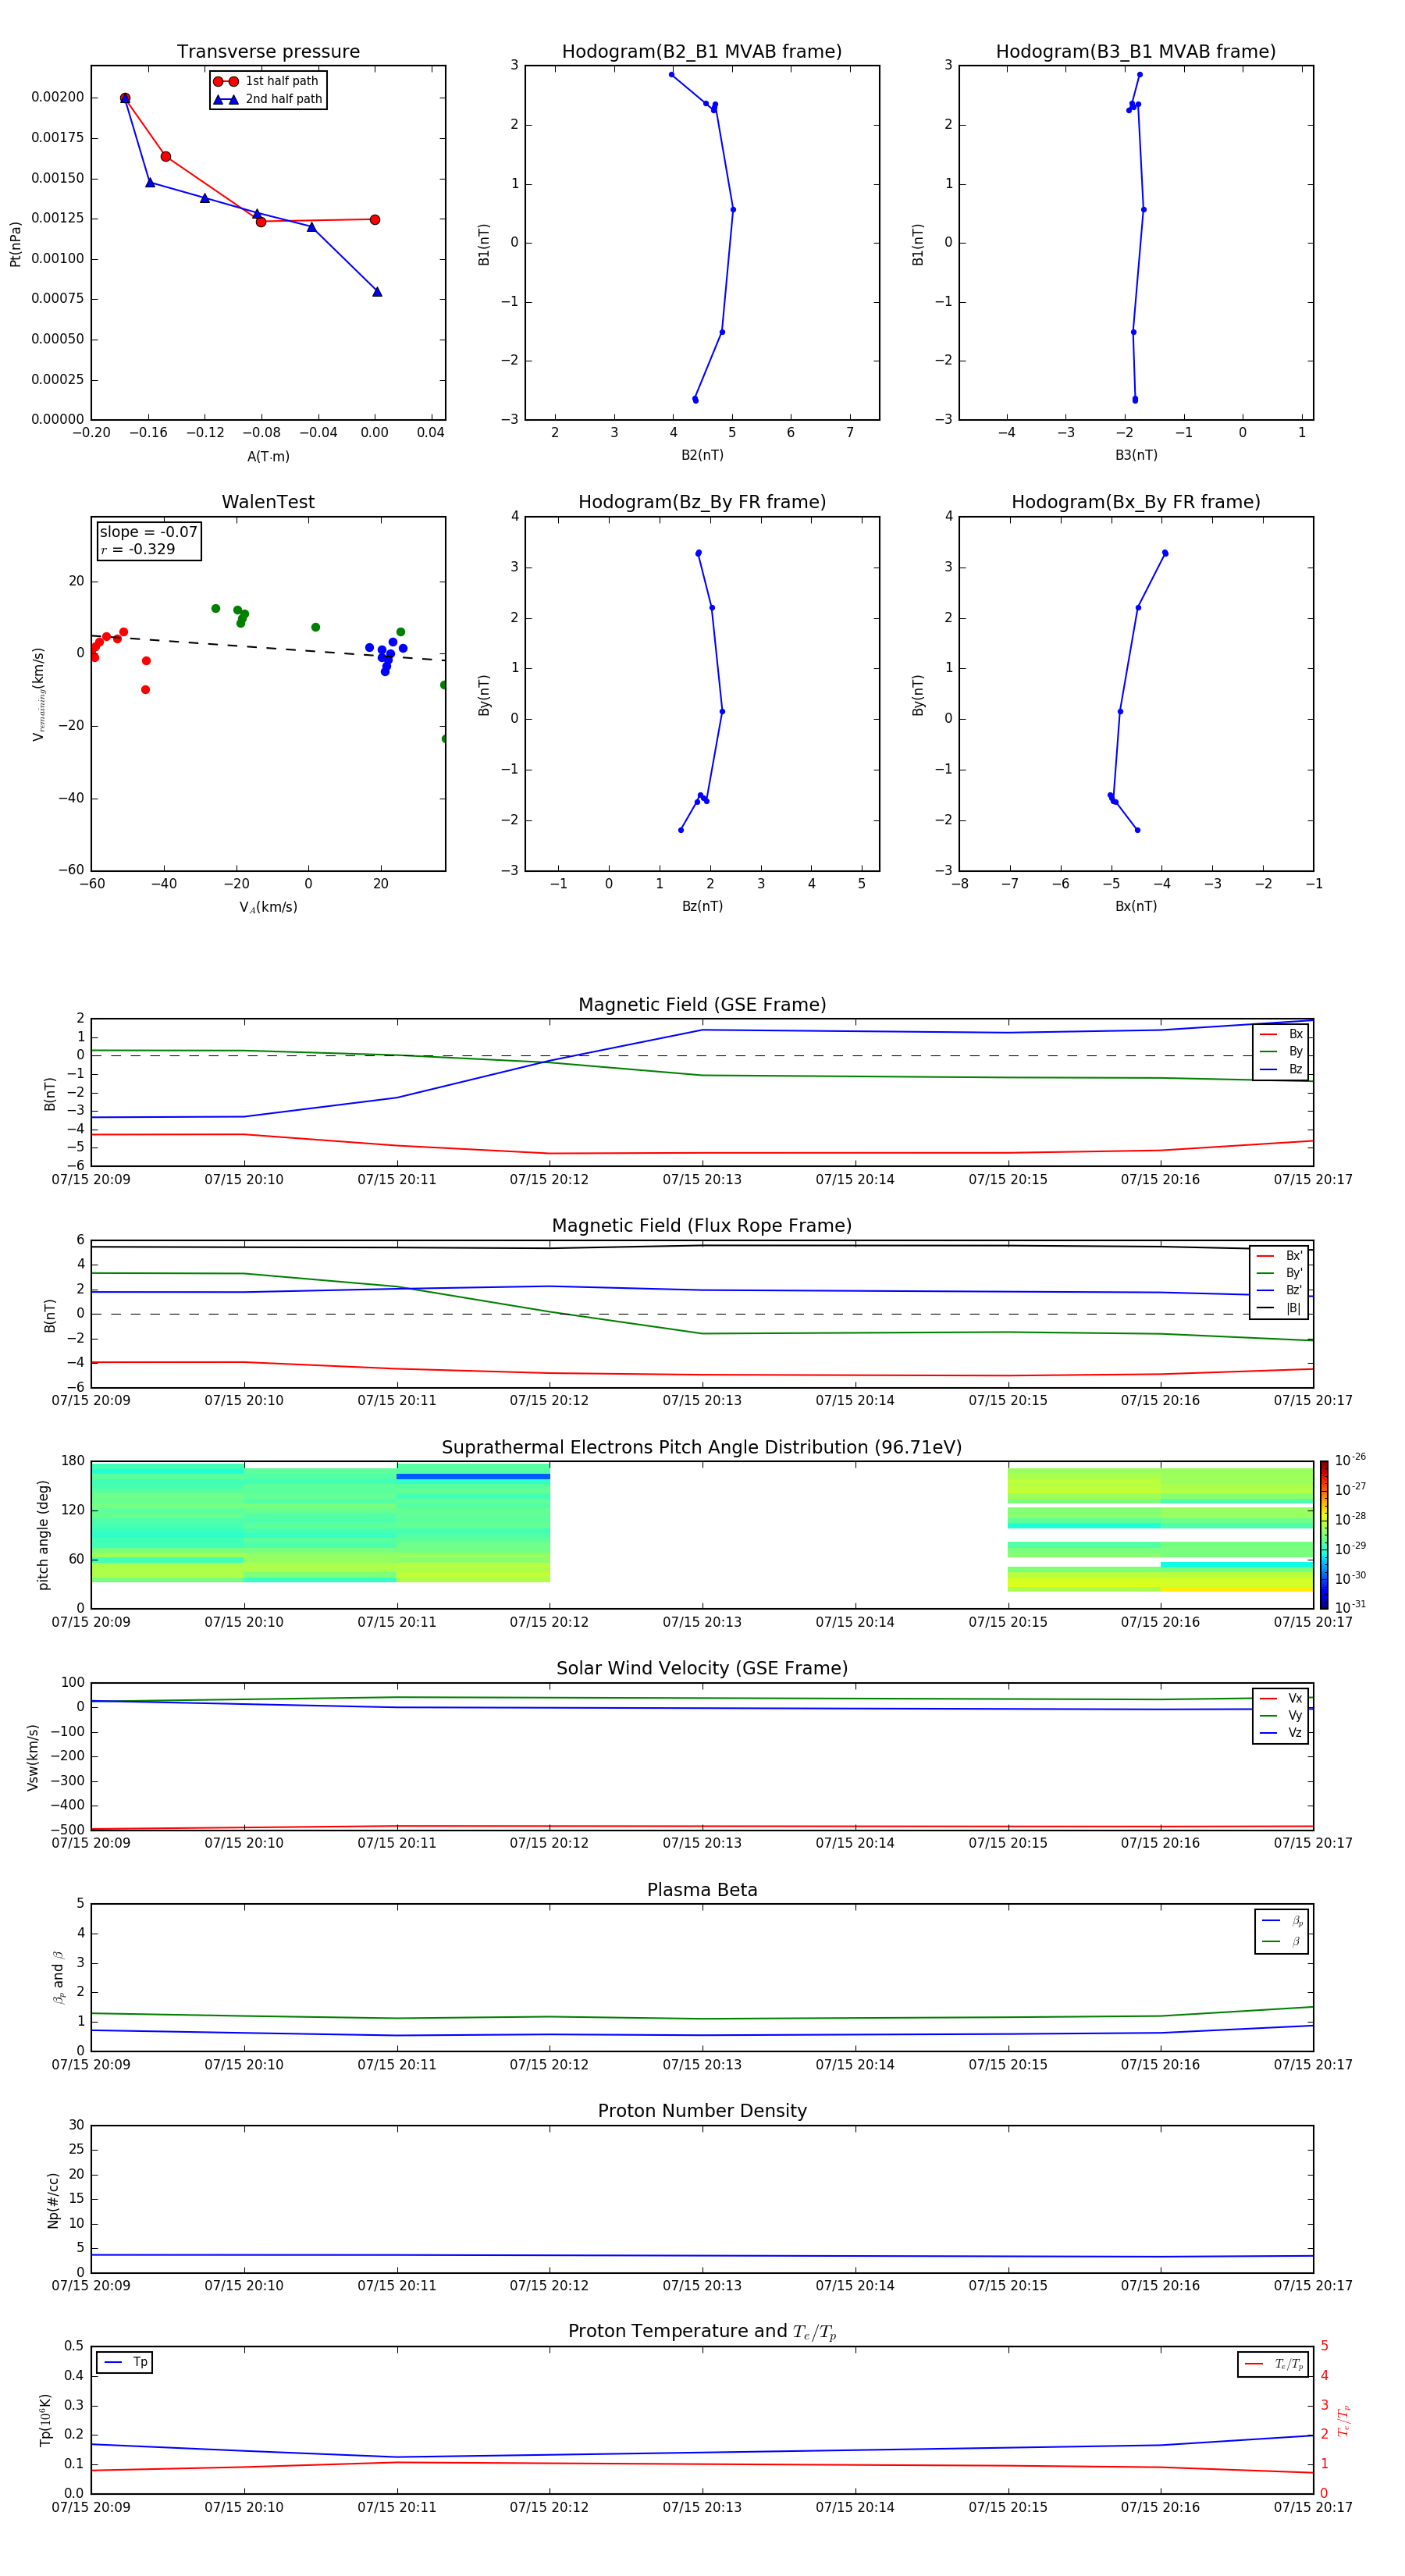Click the 'Np(#/cc)' axis label

pyautogui.click(x=53, y=2199)
